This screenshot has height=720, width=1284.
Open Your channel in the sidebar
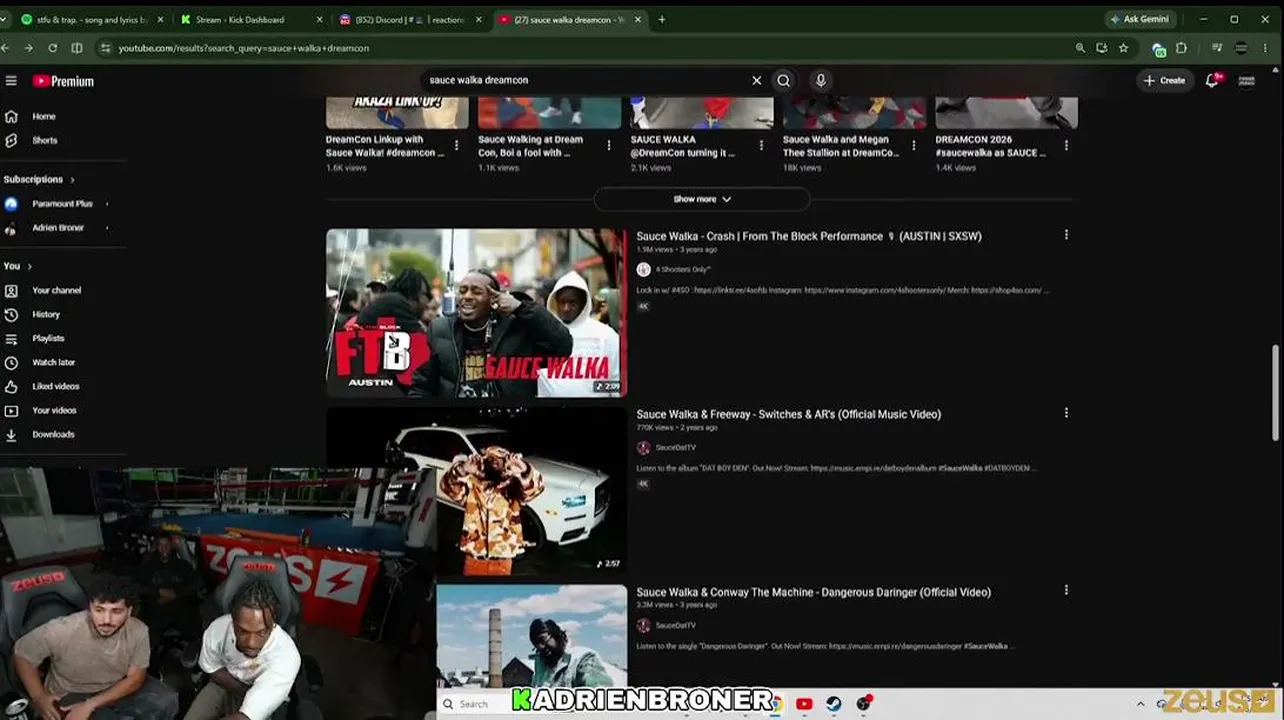(56, 290)
